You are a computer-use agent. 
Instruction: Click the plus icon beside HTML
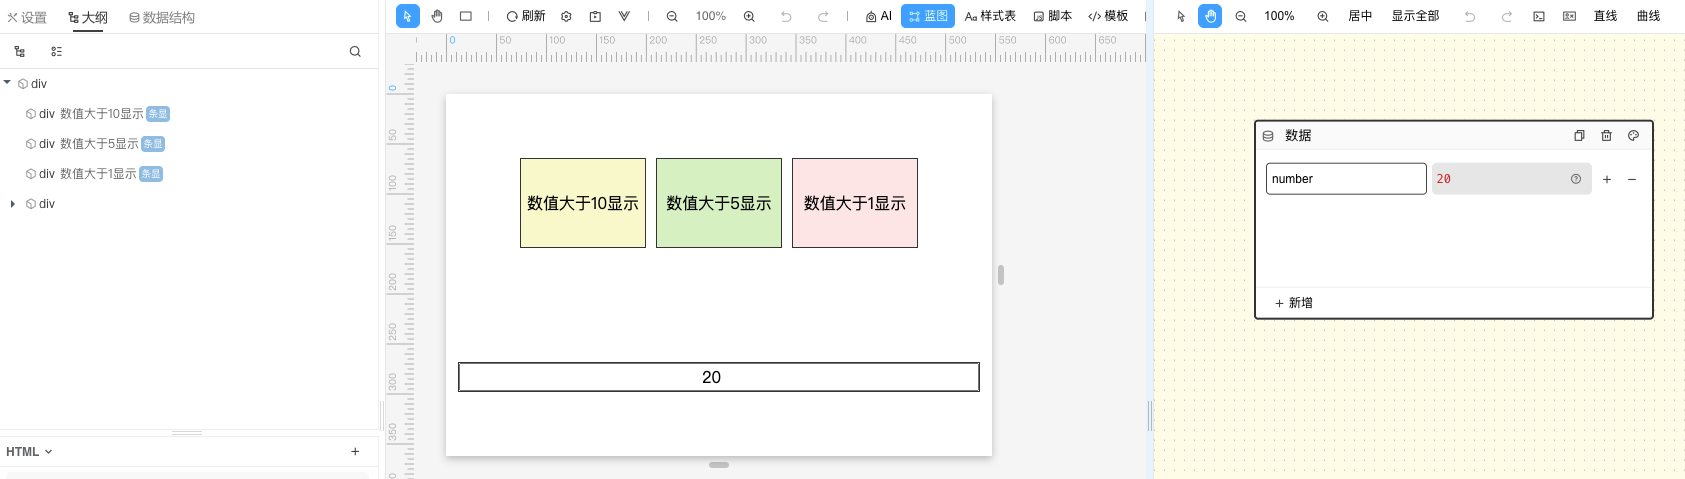point(355,452)
